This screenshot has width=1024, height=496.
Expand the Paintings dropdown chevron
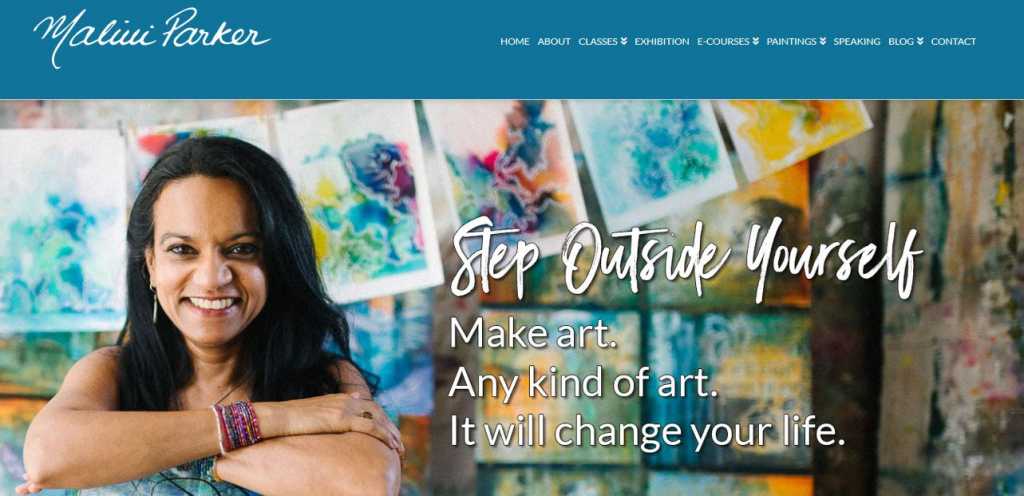(823, 41)
